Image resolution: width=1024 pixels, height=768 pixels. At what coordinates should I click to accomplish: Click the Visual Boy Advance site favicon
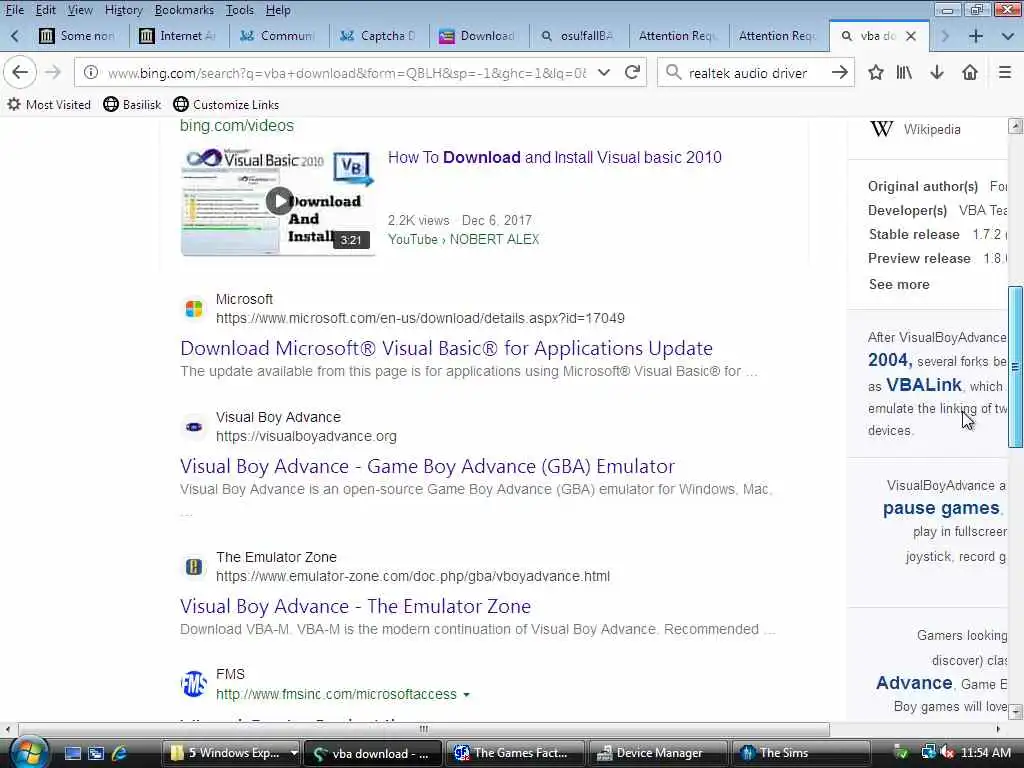(x=194, y=426)
